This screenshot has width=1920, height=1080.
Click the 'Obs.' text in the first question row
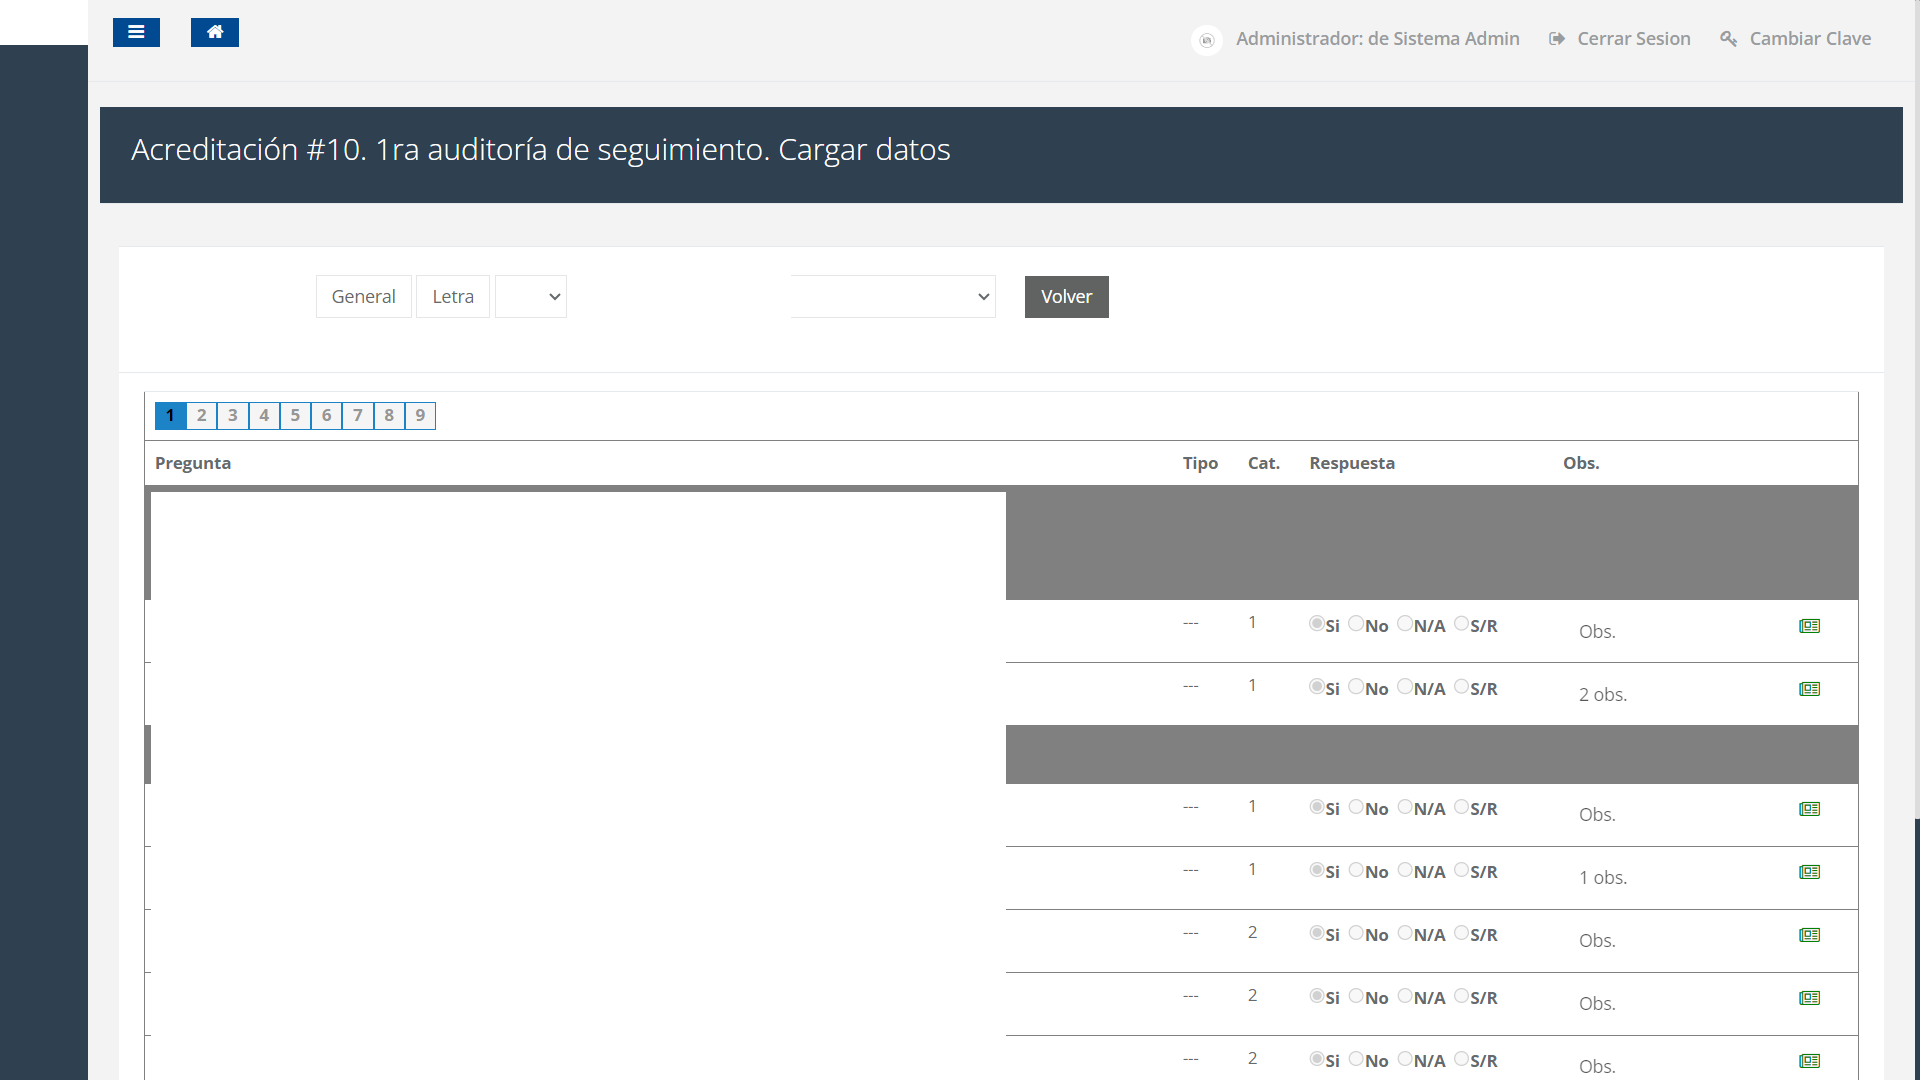pyautogui.click(x=1597, y=632)
